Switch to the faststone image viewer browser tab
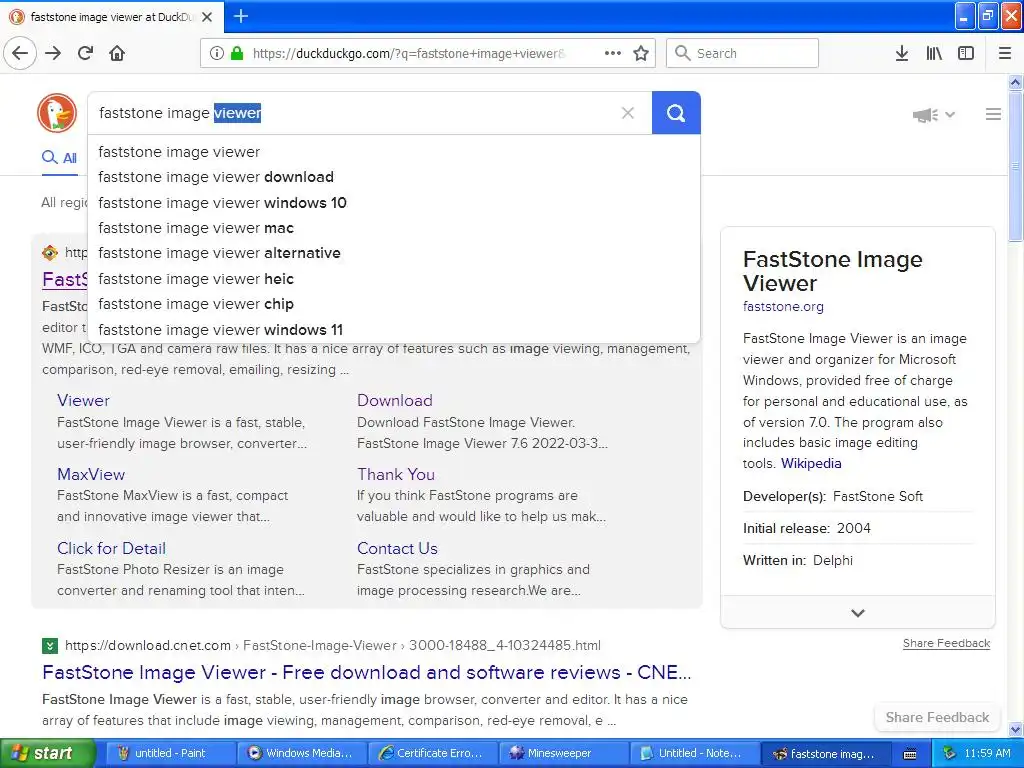This screenshot has width=1024, height=768. 112,17
